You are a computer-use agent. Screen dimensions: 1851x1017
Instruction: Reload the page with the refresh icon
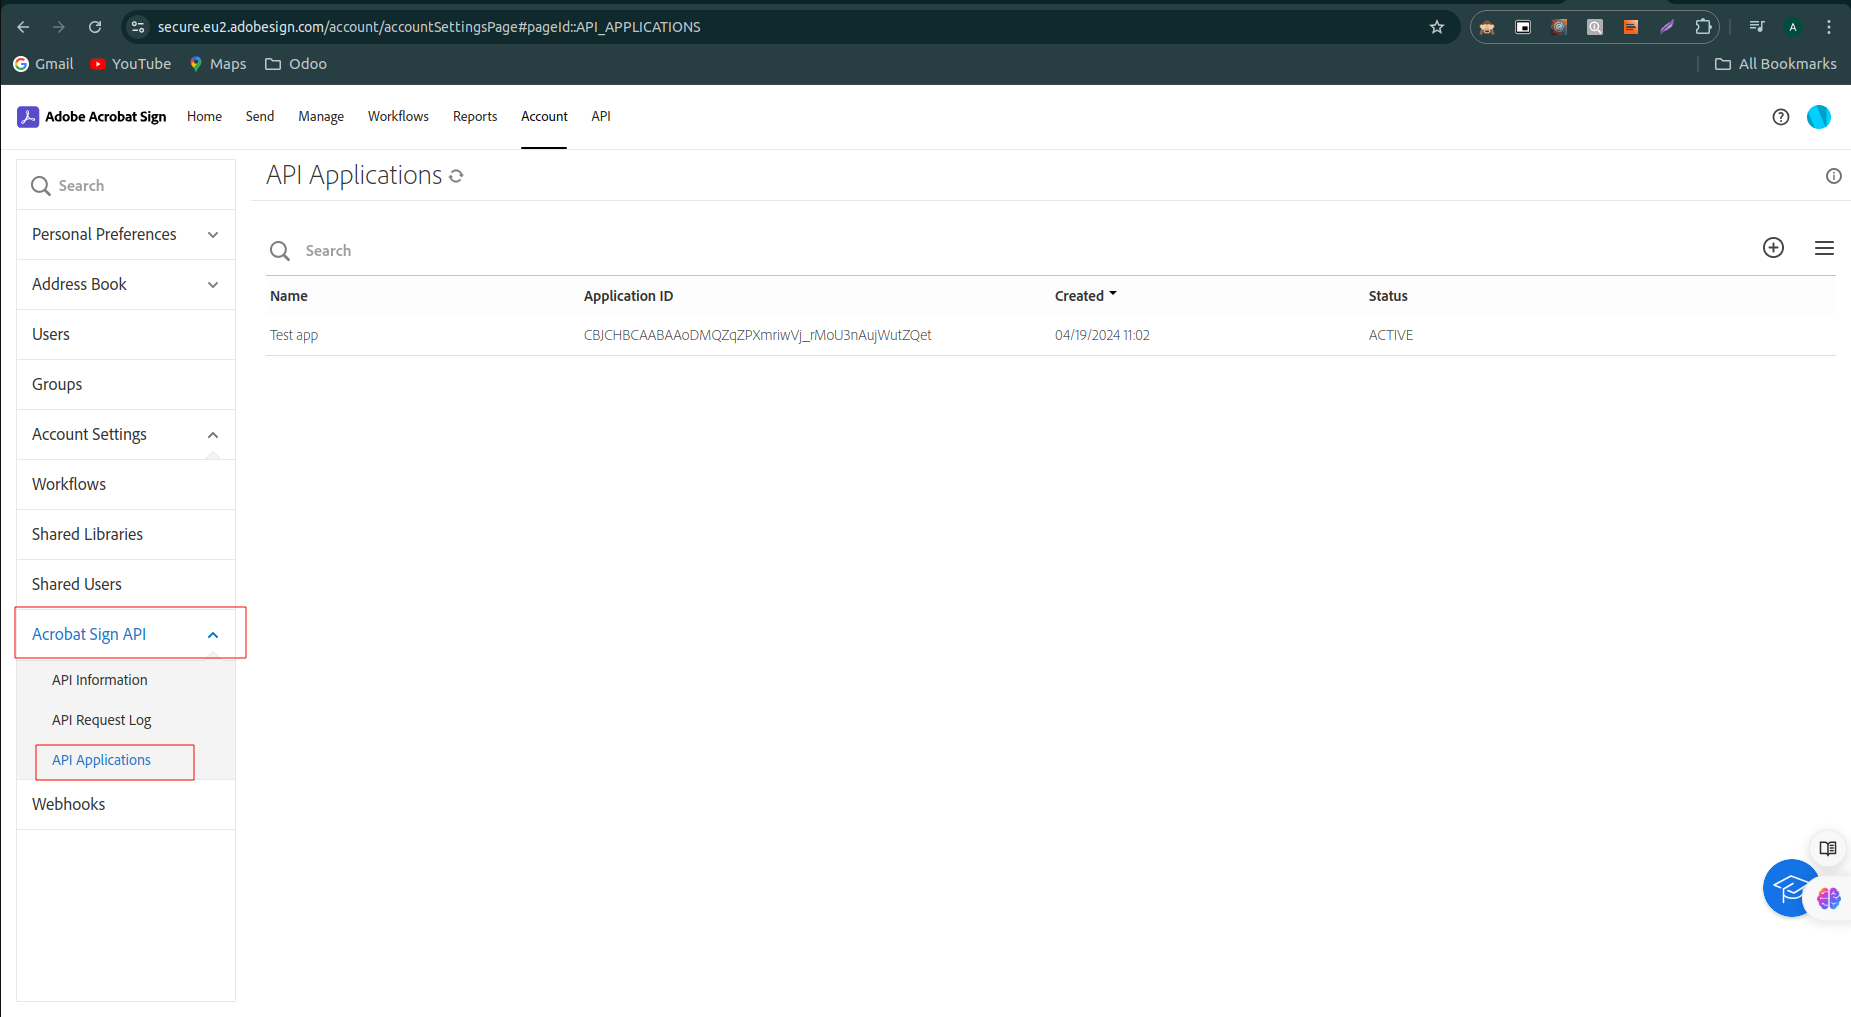(x=95, y=27)
